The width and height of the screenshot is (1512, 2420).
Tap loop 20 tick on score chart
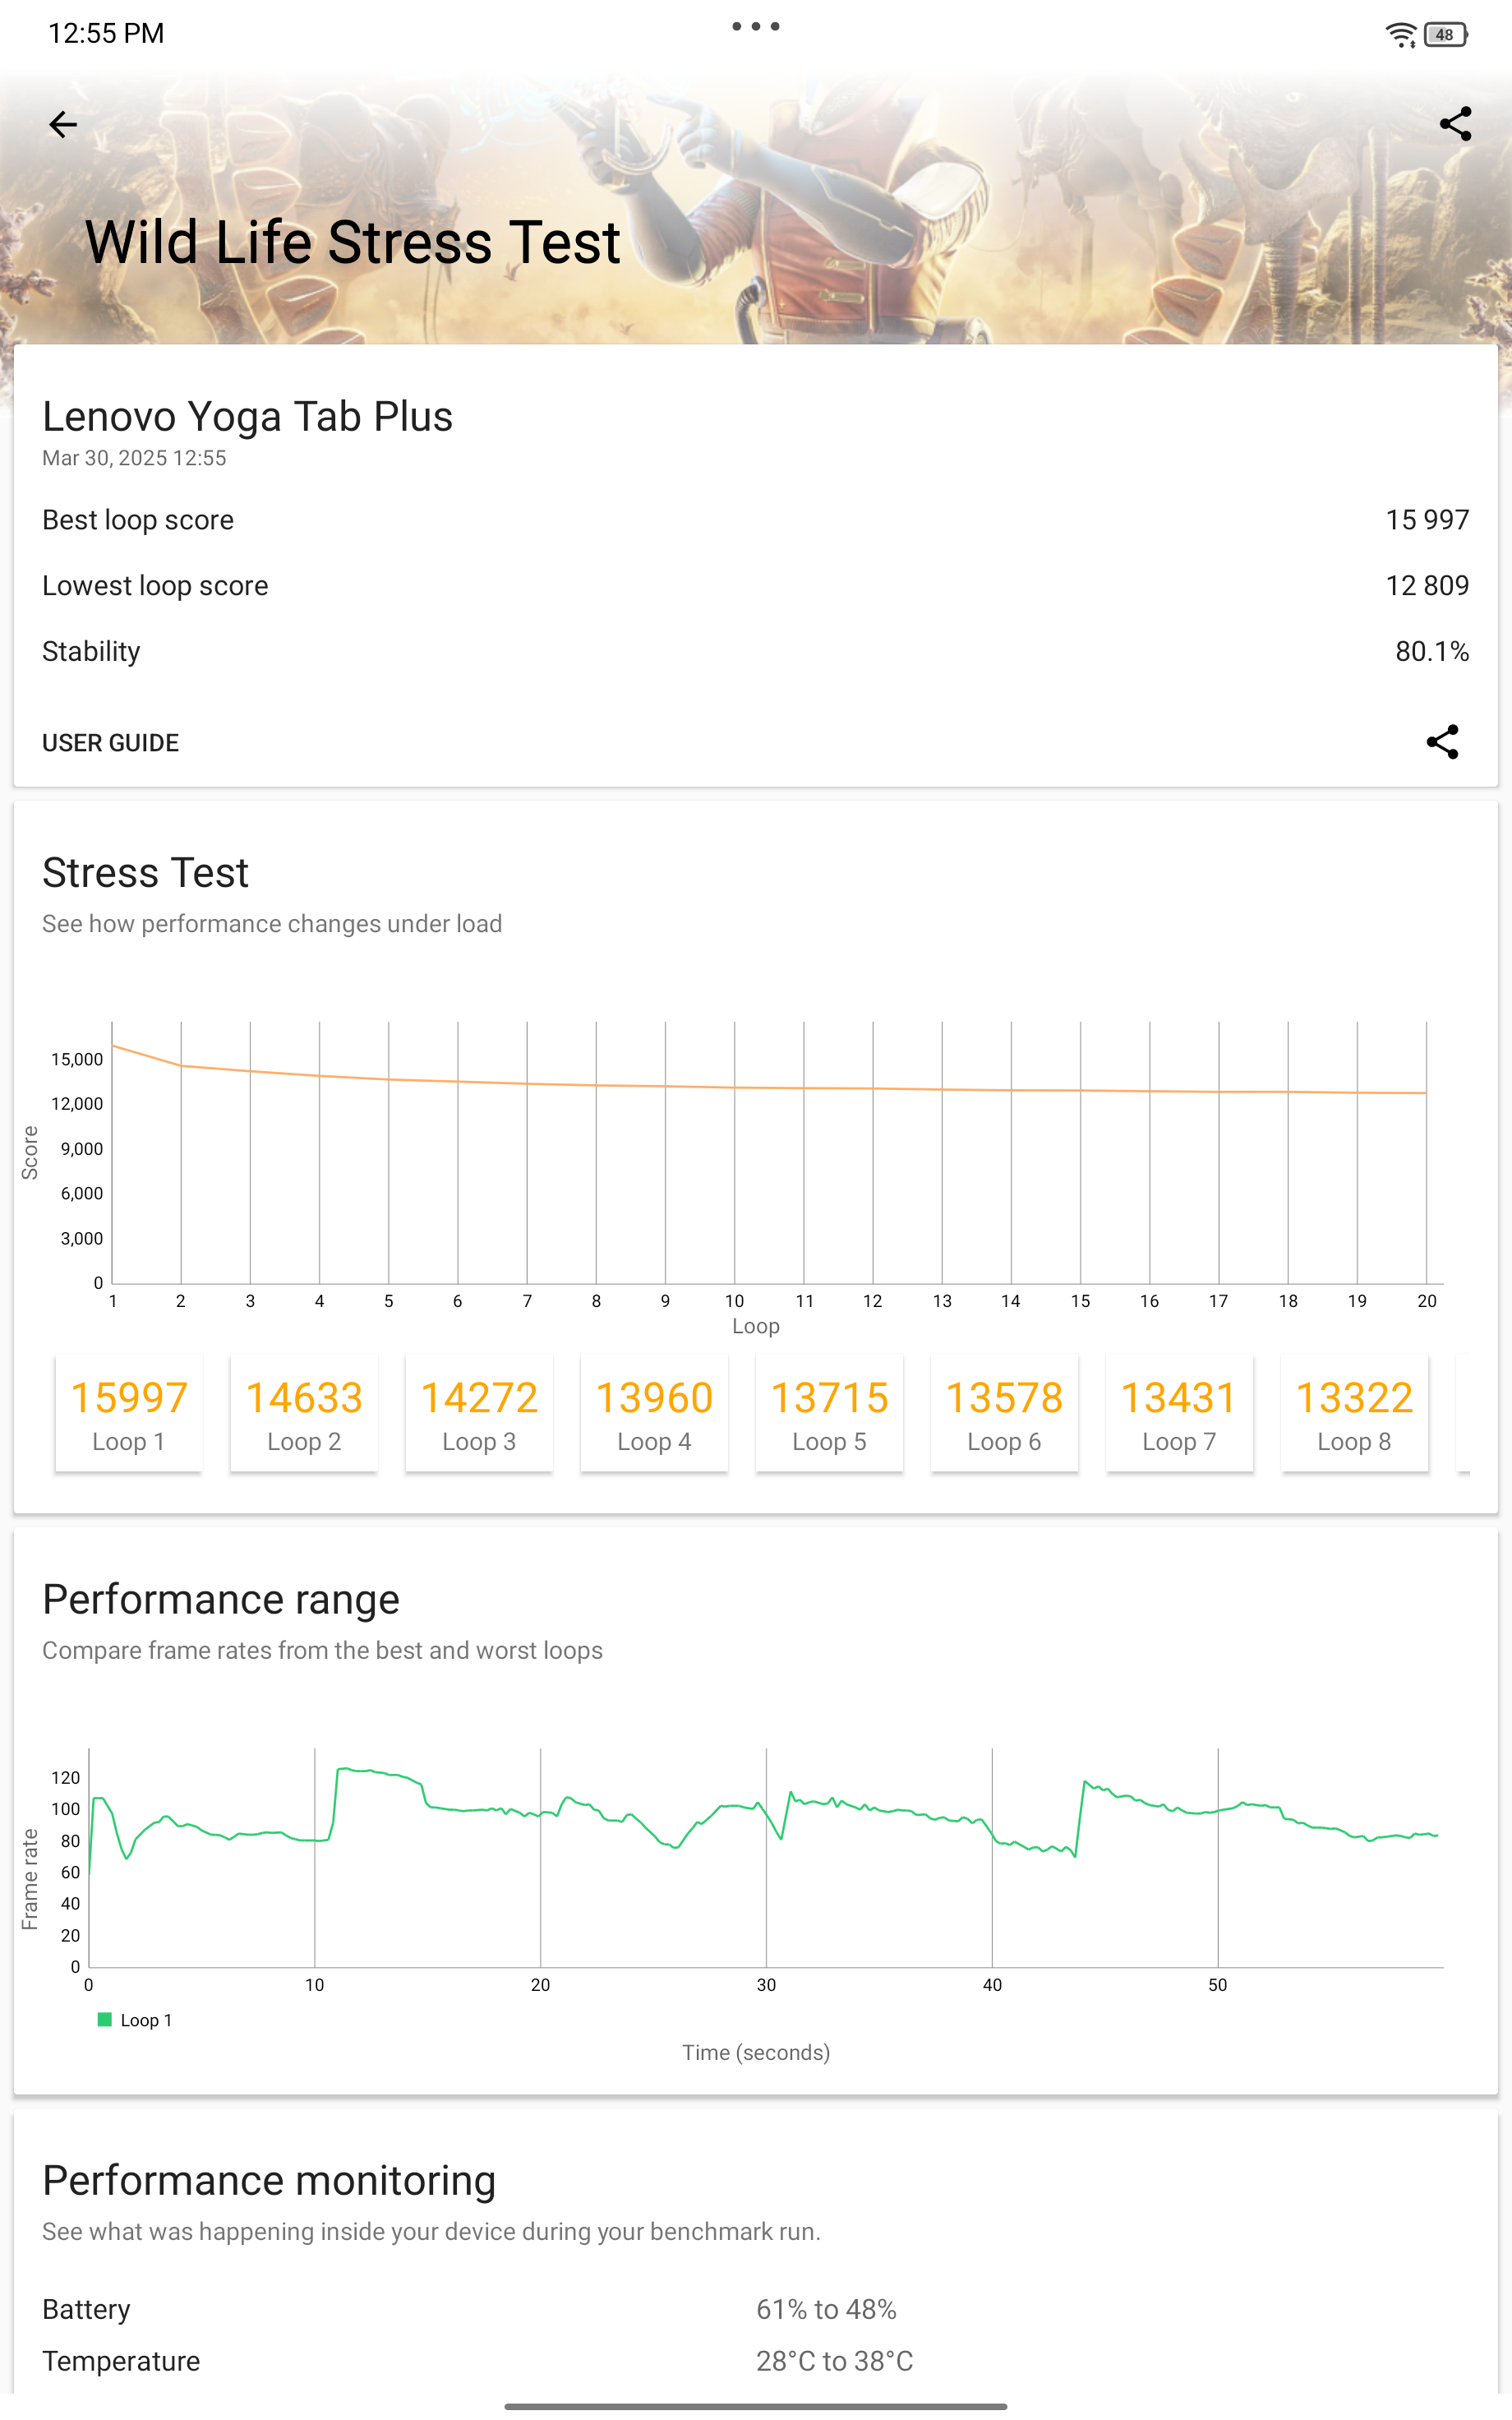click(1427, 1302)
